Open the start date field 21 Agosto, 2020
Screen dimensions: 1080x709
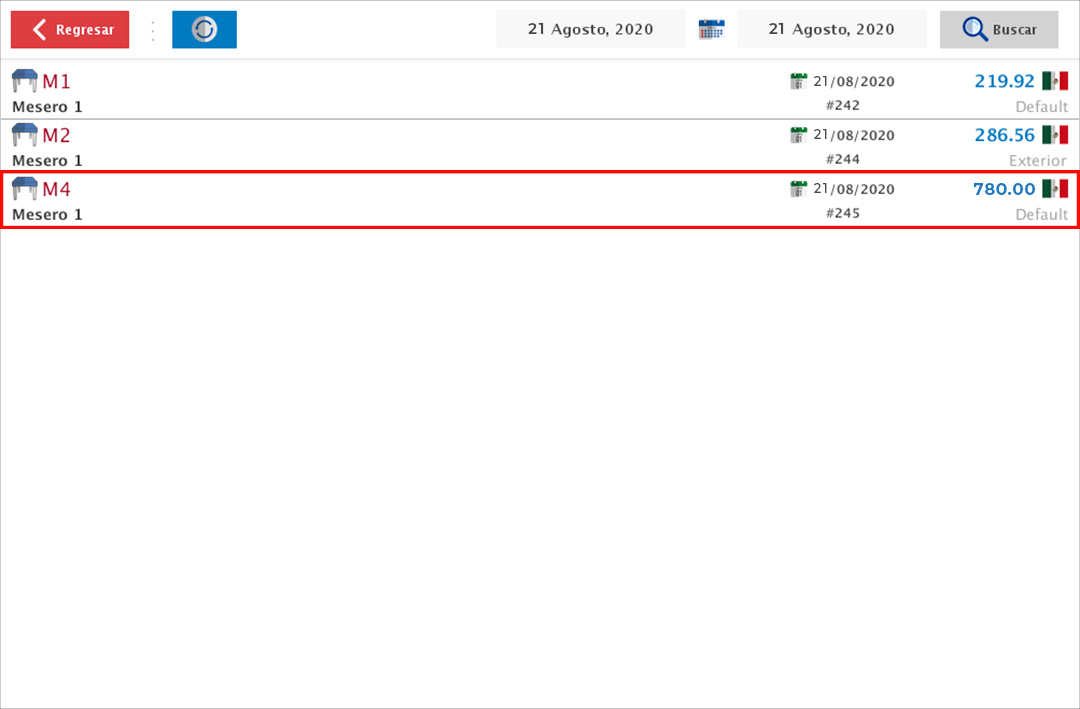click(x=591, y=29)
